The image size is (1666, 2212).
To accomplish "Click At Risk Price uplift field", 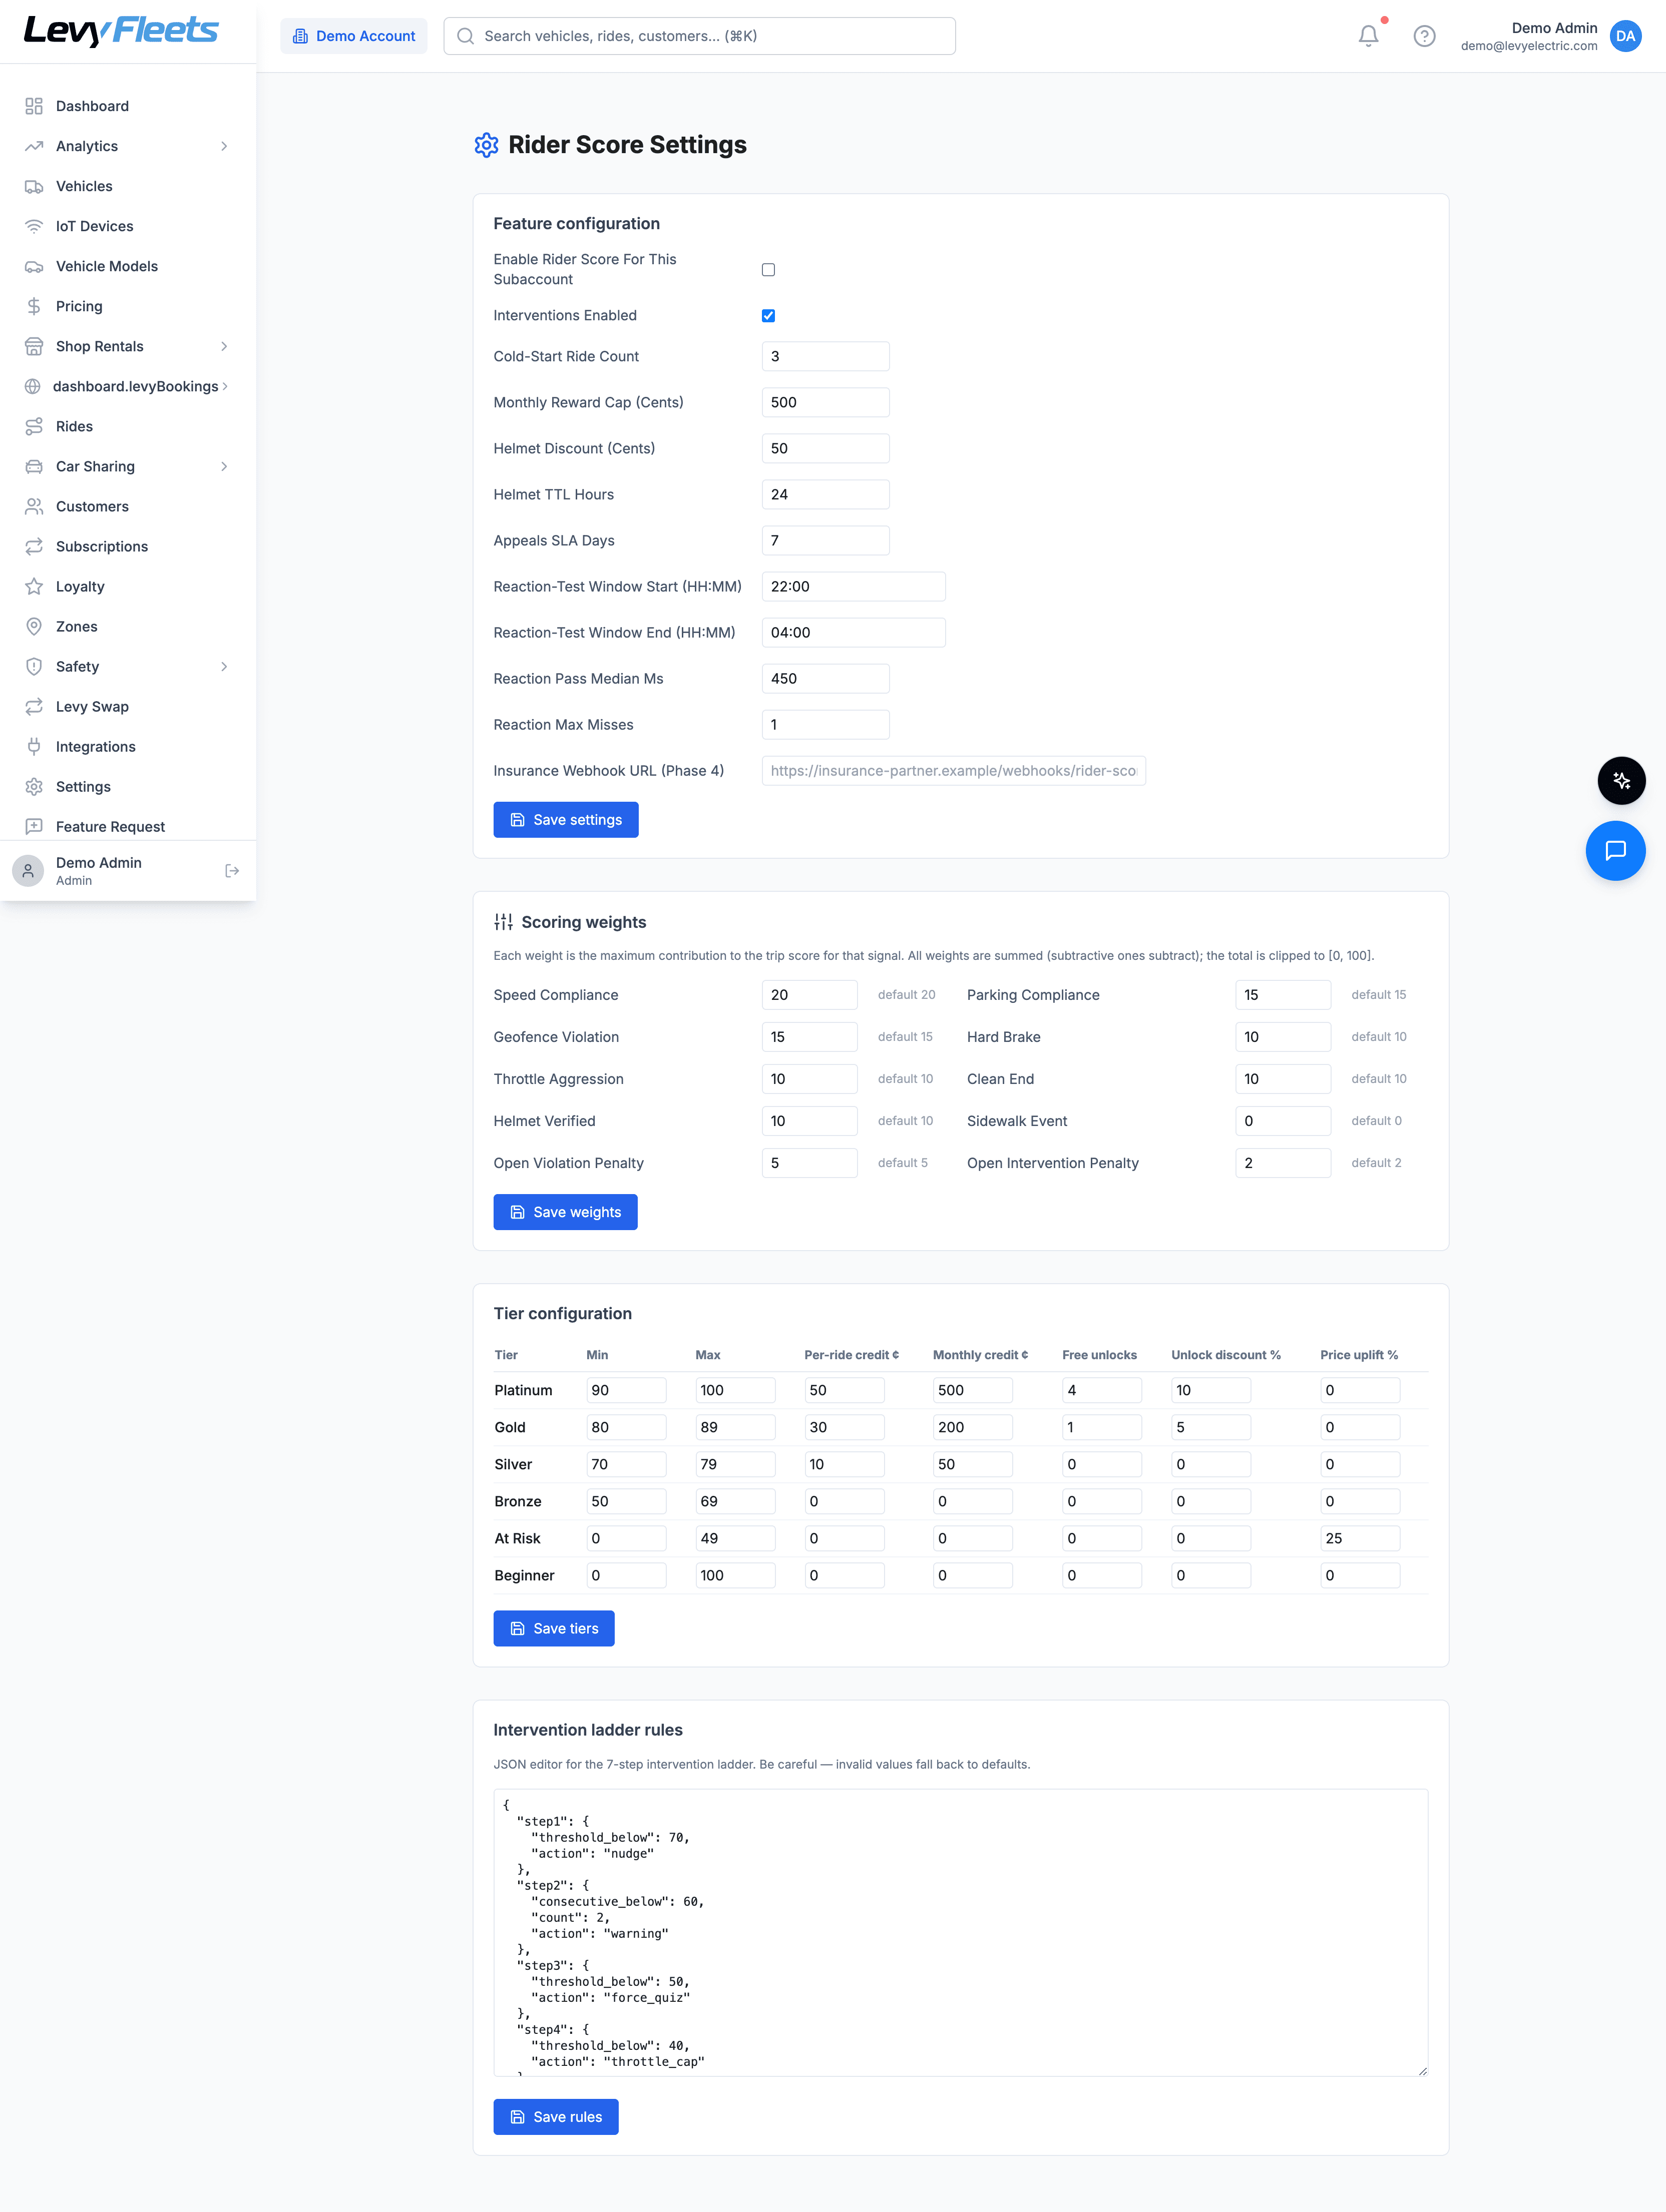I will pyautogui.click(x=1359, y=1537).
